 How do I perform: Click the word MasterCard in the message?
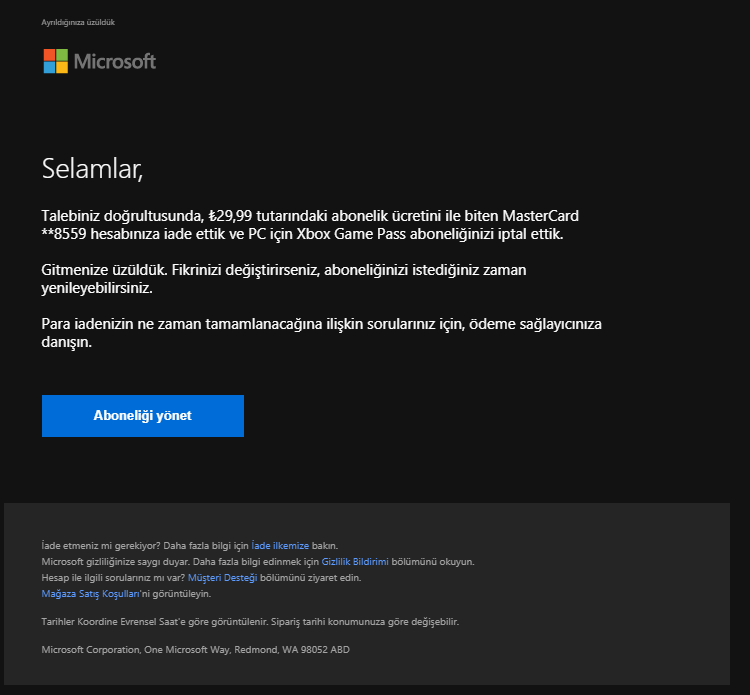point(540,216)
